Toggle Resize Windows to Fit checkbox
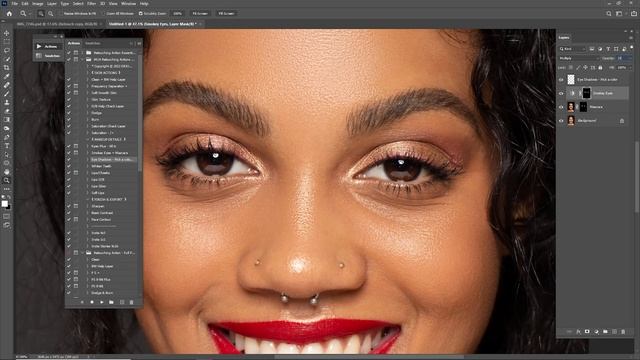The image size is (640, 360). [x=61, y=13]
